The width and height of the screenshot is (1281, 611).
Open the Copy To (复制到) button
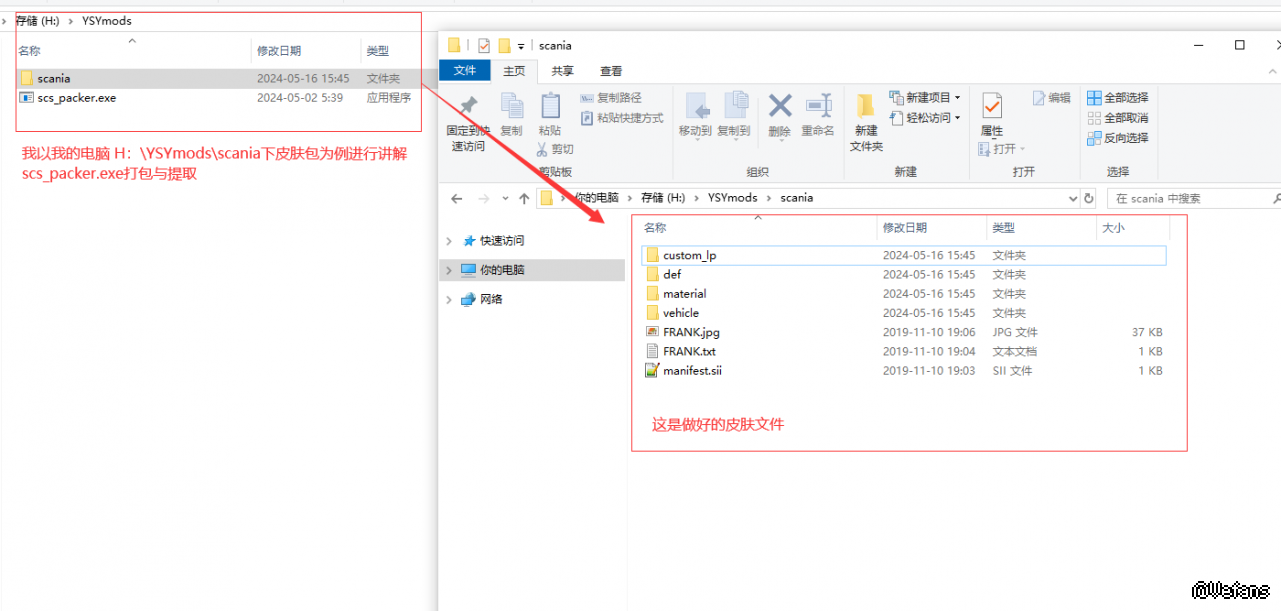(x=734, y=115)
